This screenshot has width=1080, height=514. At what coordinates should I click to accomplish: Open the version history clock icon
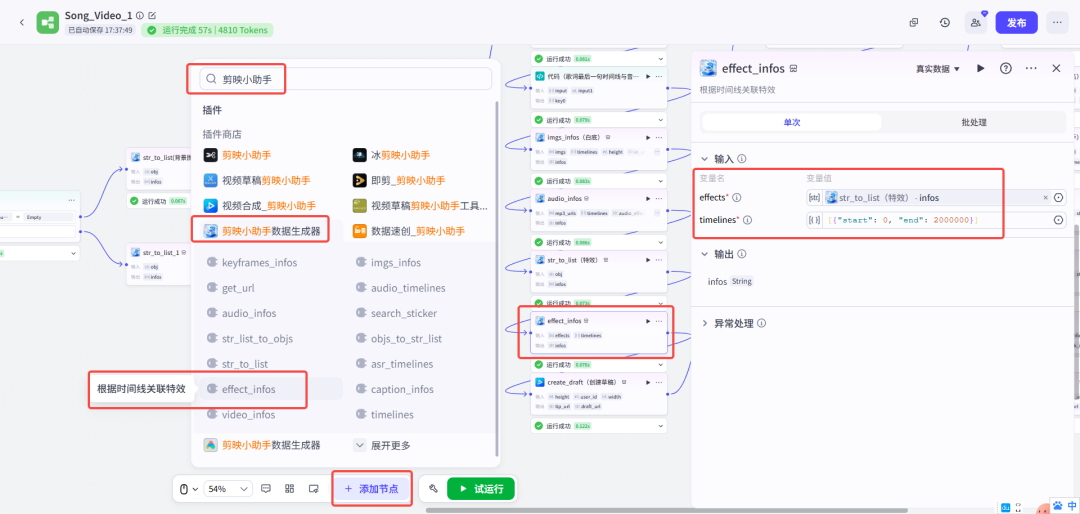[x=945, y=22]
